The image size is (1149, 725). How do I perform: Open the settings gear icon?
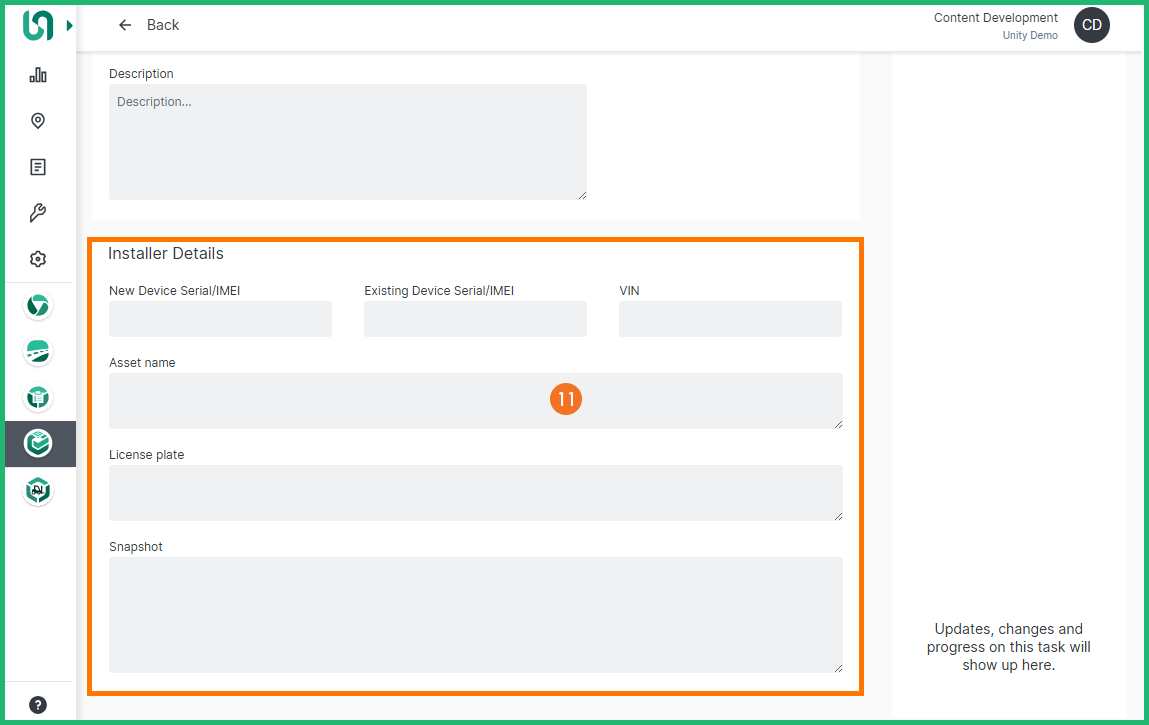[38, 259]
